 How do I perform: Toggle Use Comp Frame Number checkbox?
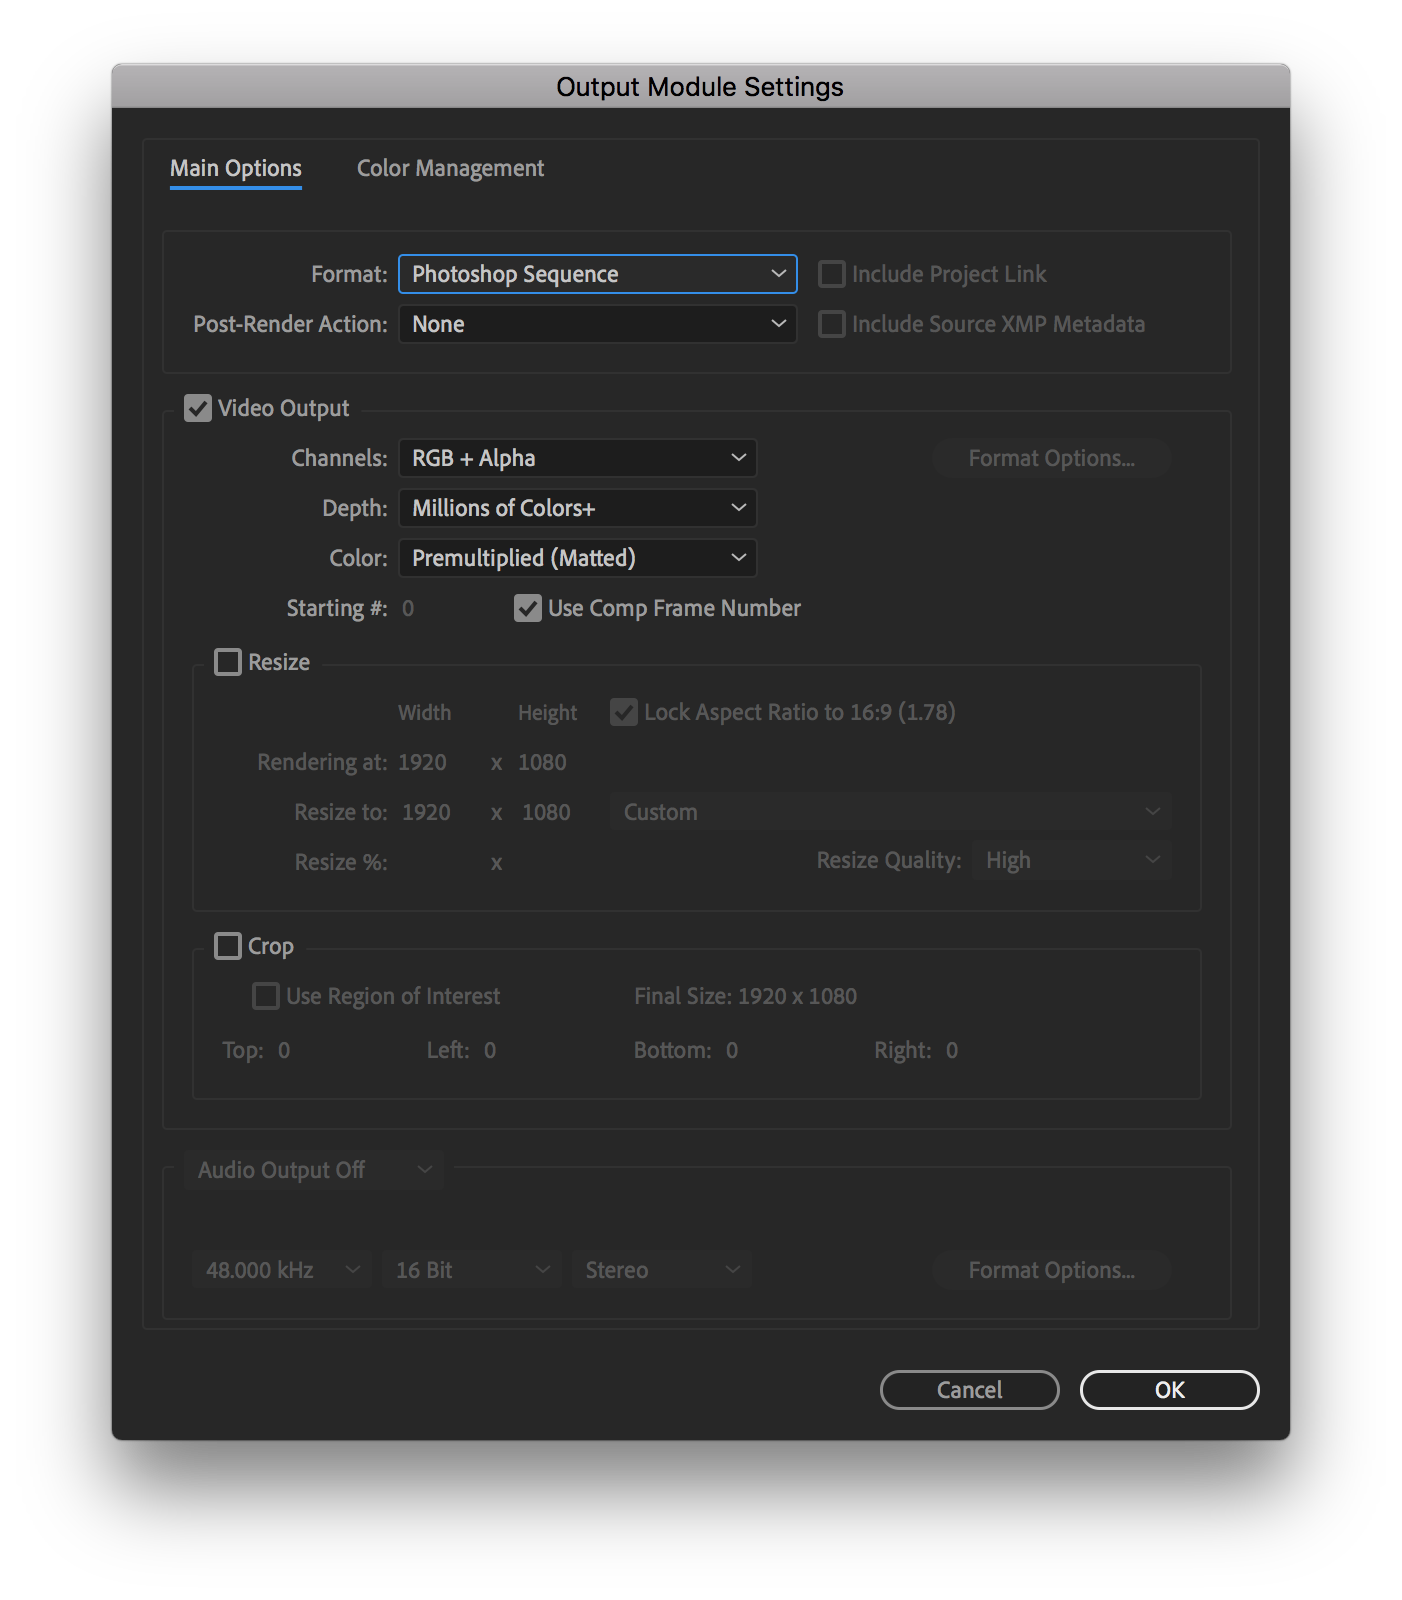tap(528, 608)
